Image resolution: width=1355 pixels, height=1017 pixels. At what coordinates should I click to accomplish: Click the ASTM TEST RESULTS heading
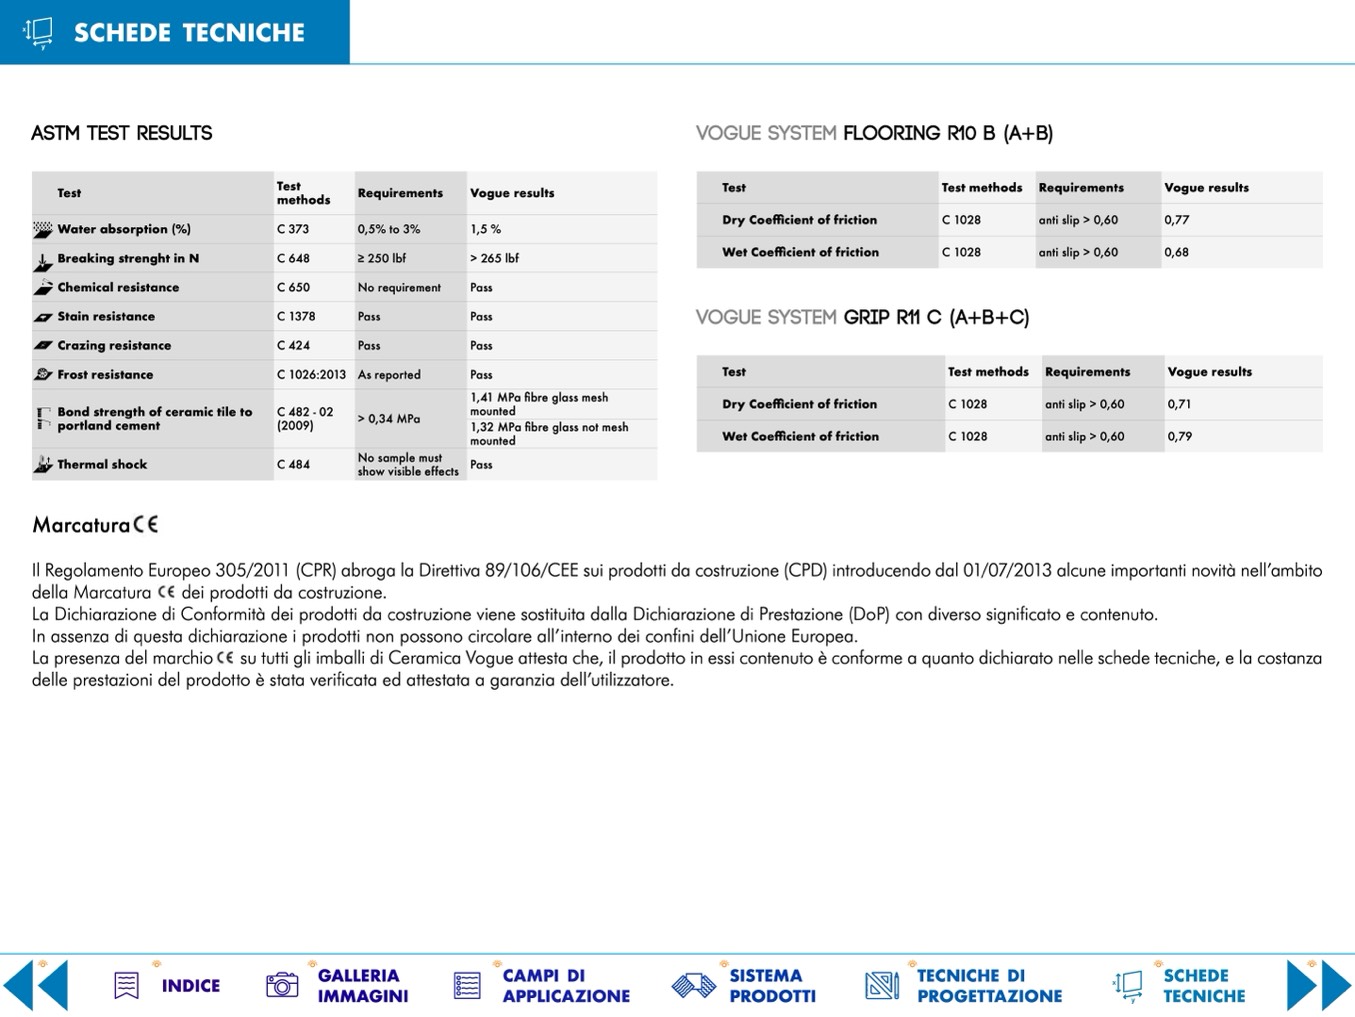click(122, 133)
